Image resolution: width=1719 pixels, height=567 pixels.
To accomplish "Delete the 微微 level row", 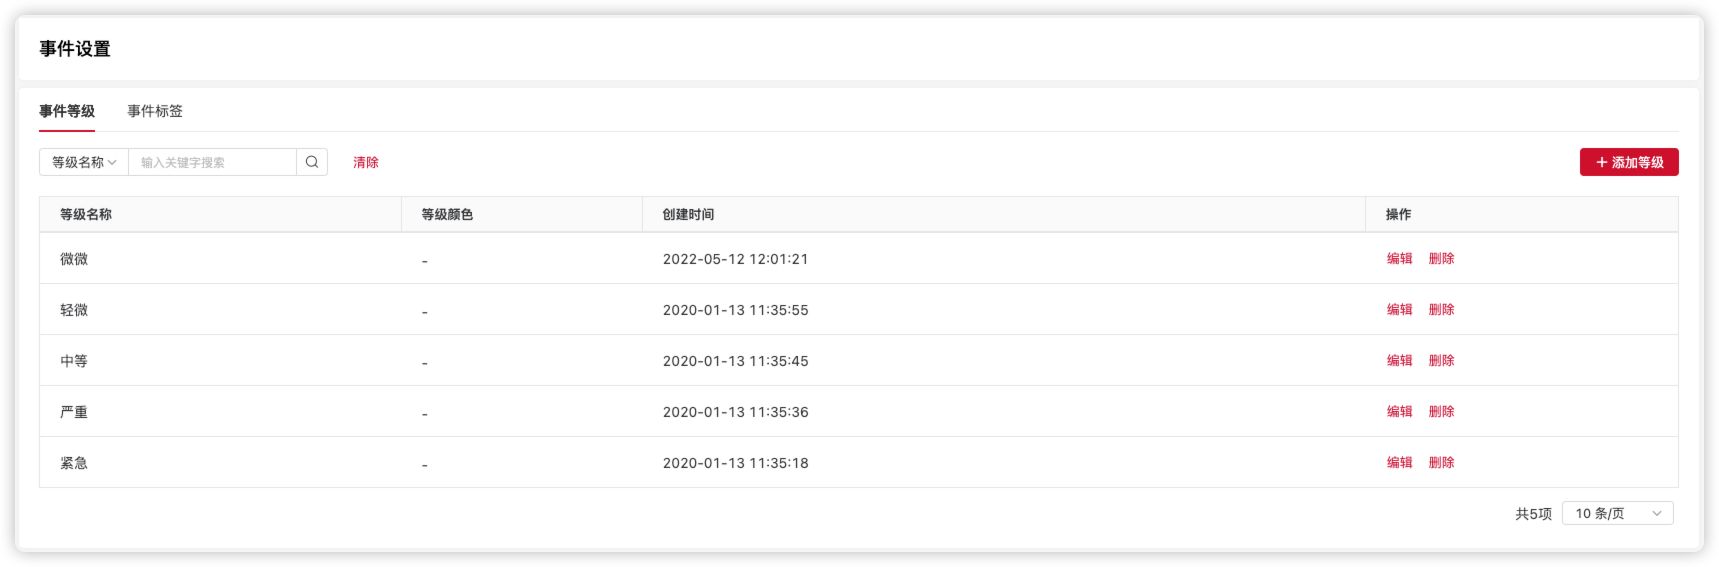I will (x=1441, y=259).
